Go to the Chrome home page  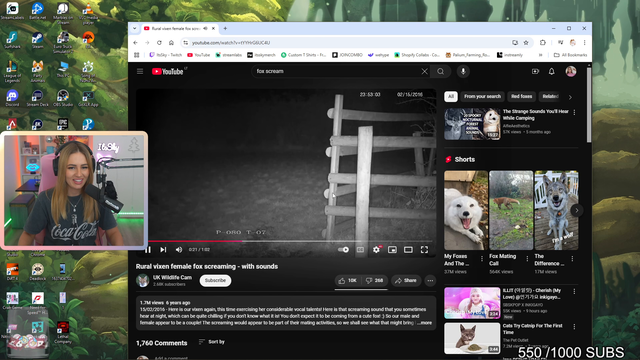tap(171, 42)
